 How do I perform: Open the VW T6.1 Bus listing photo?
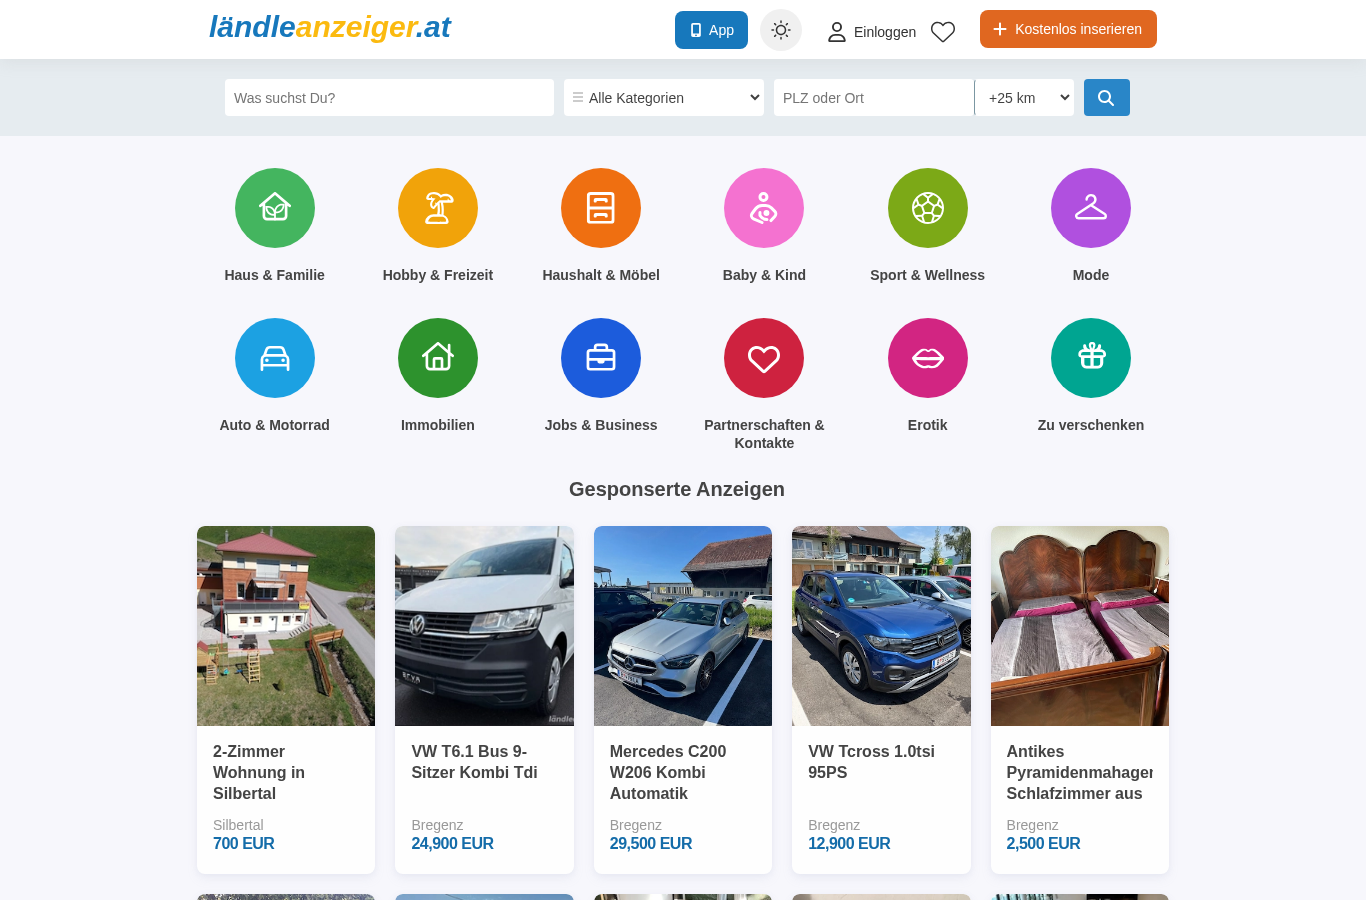(484, 626)
